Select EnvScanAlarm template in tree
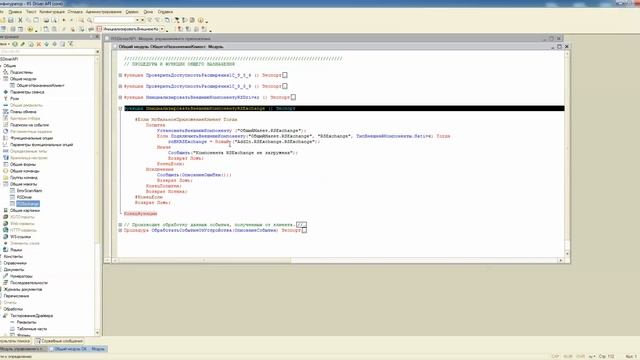The image size is (640, 360). (x=29, y=190)
